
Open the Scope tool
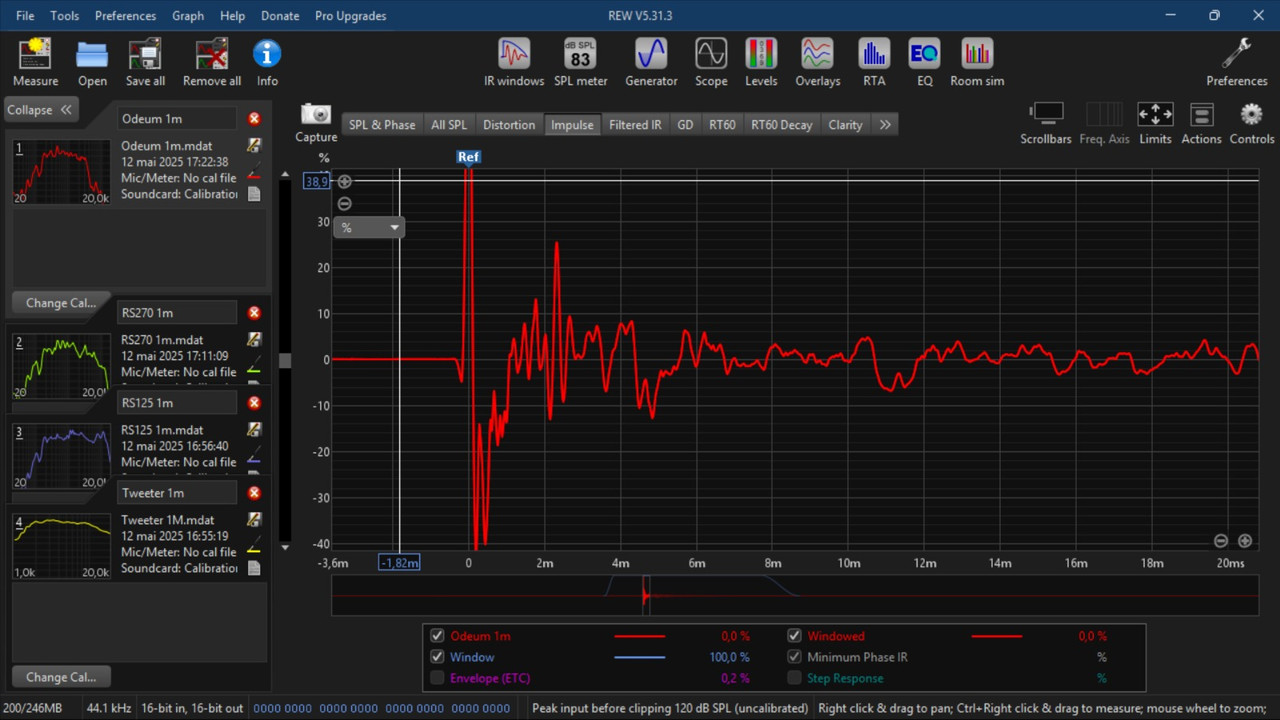[711, 63]
